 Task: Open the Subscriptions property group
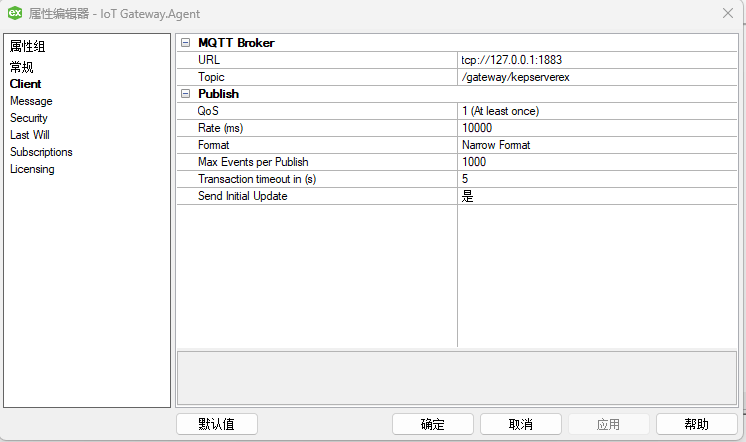(41, 152)
